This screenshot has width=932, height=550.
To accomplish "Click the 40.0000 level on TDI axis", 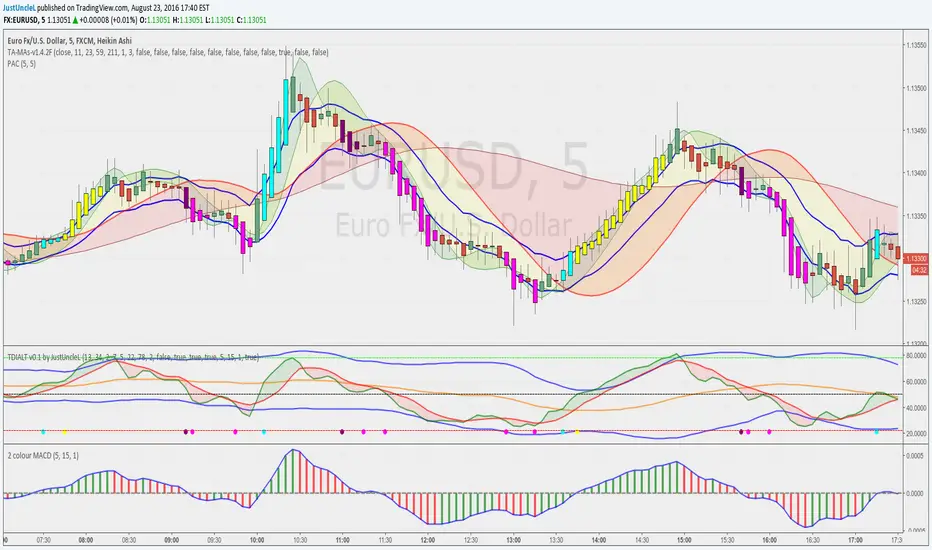I will 916,408.
